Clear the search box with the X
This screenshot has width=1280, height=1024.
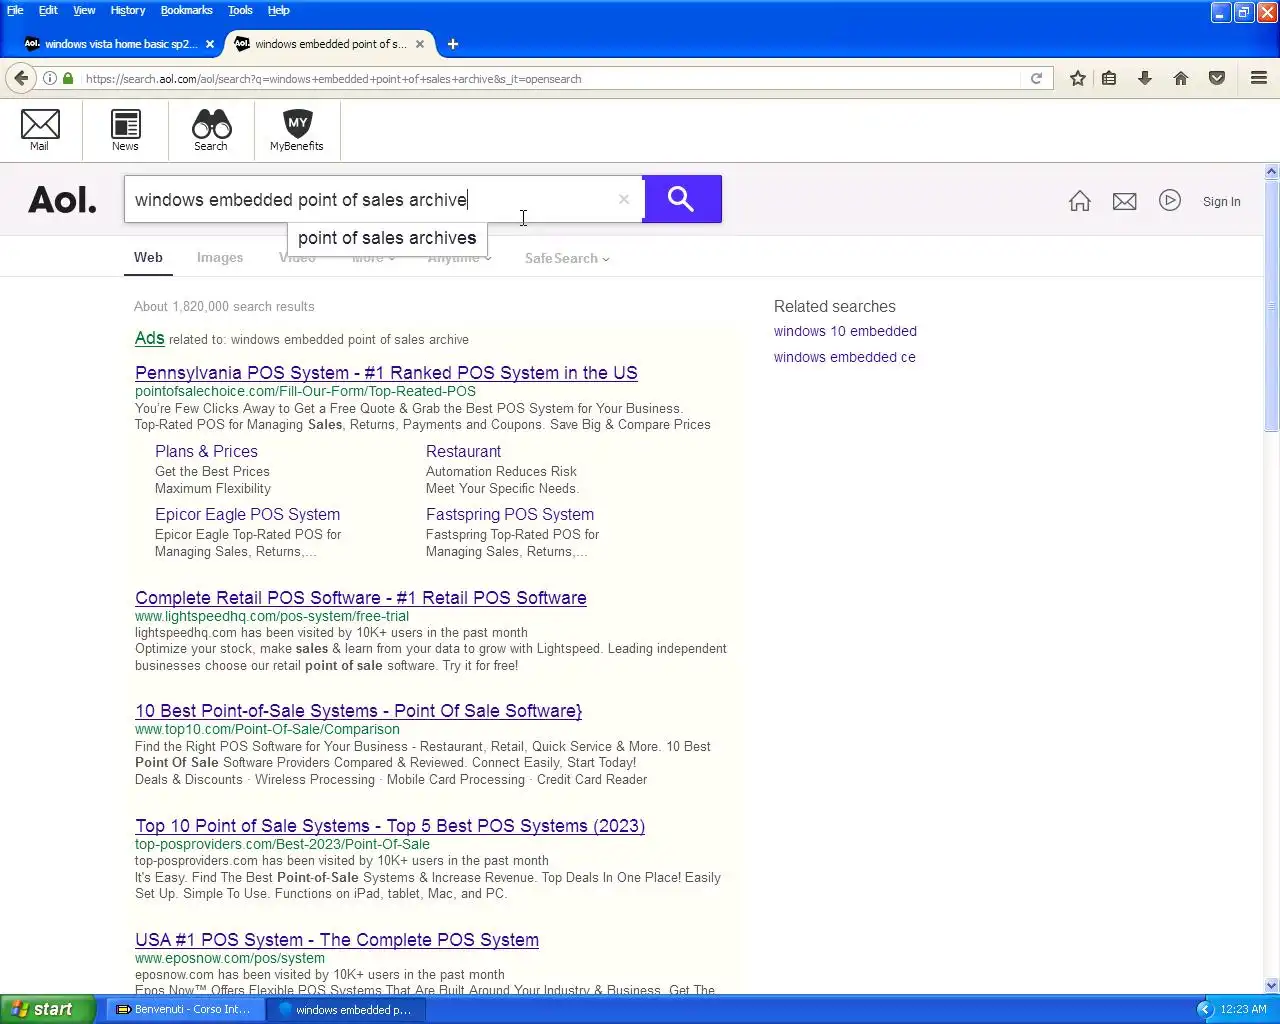(x=624, y=199)
